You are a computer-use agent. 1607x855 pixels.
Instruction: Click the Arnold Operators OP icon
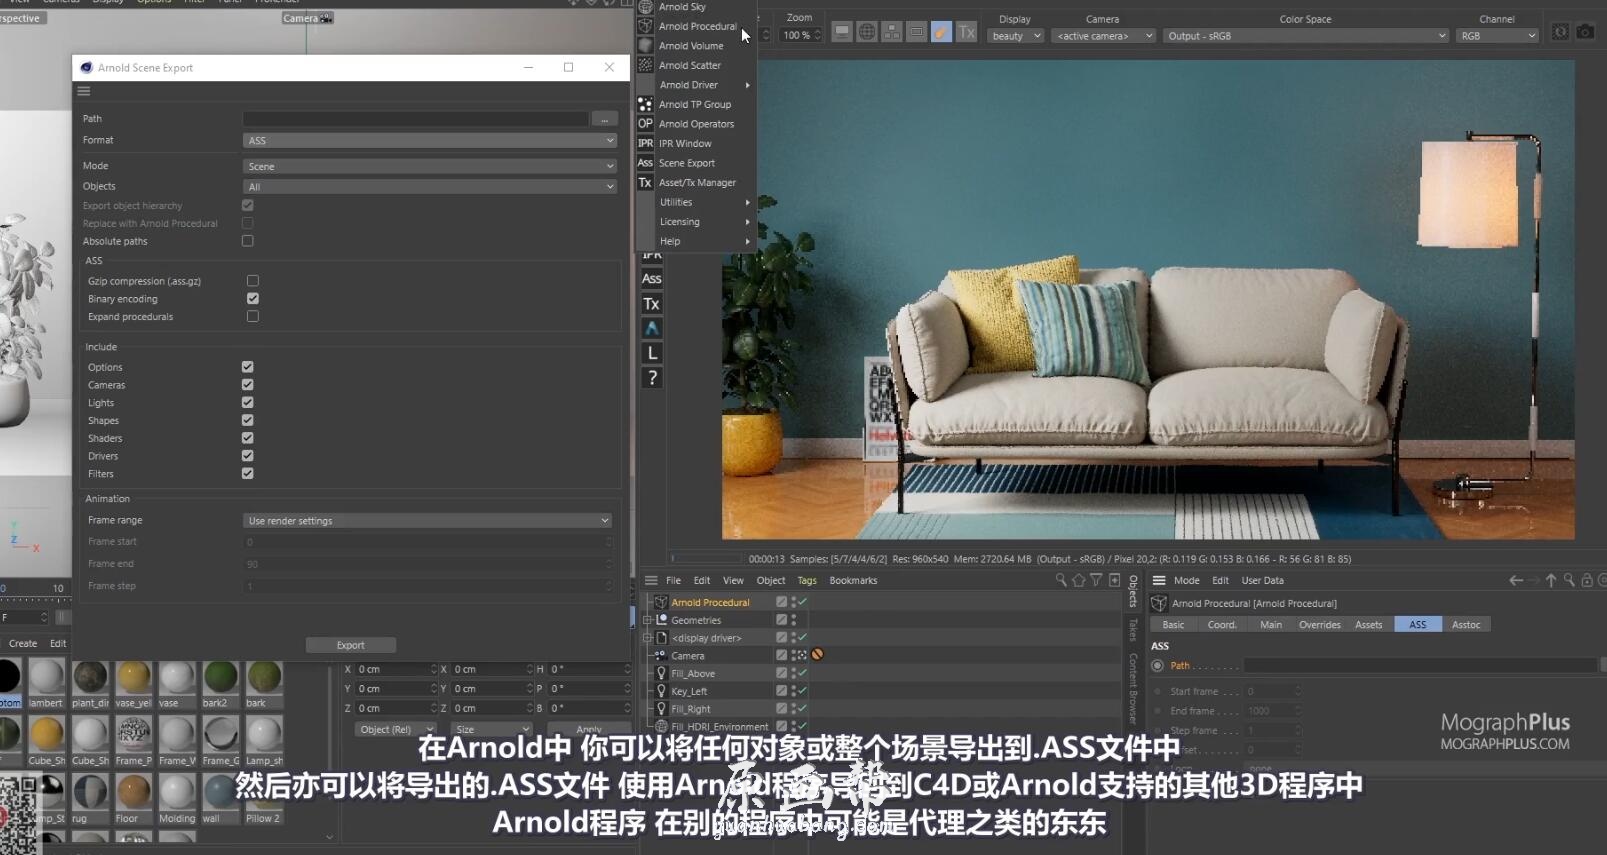(645, 124)
